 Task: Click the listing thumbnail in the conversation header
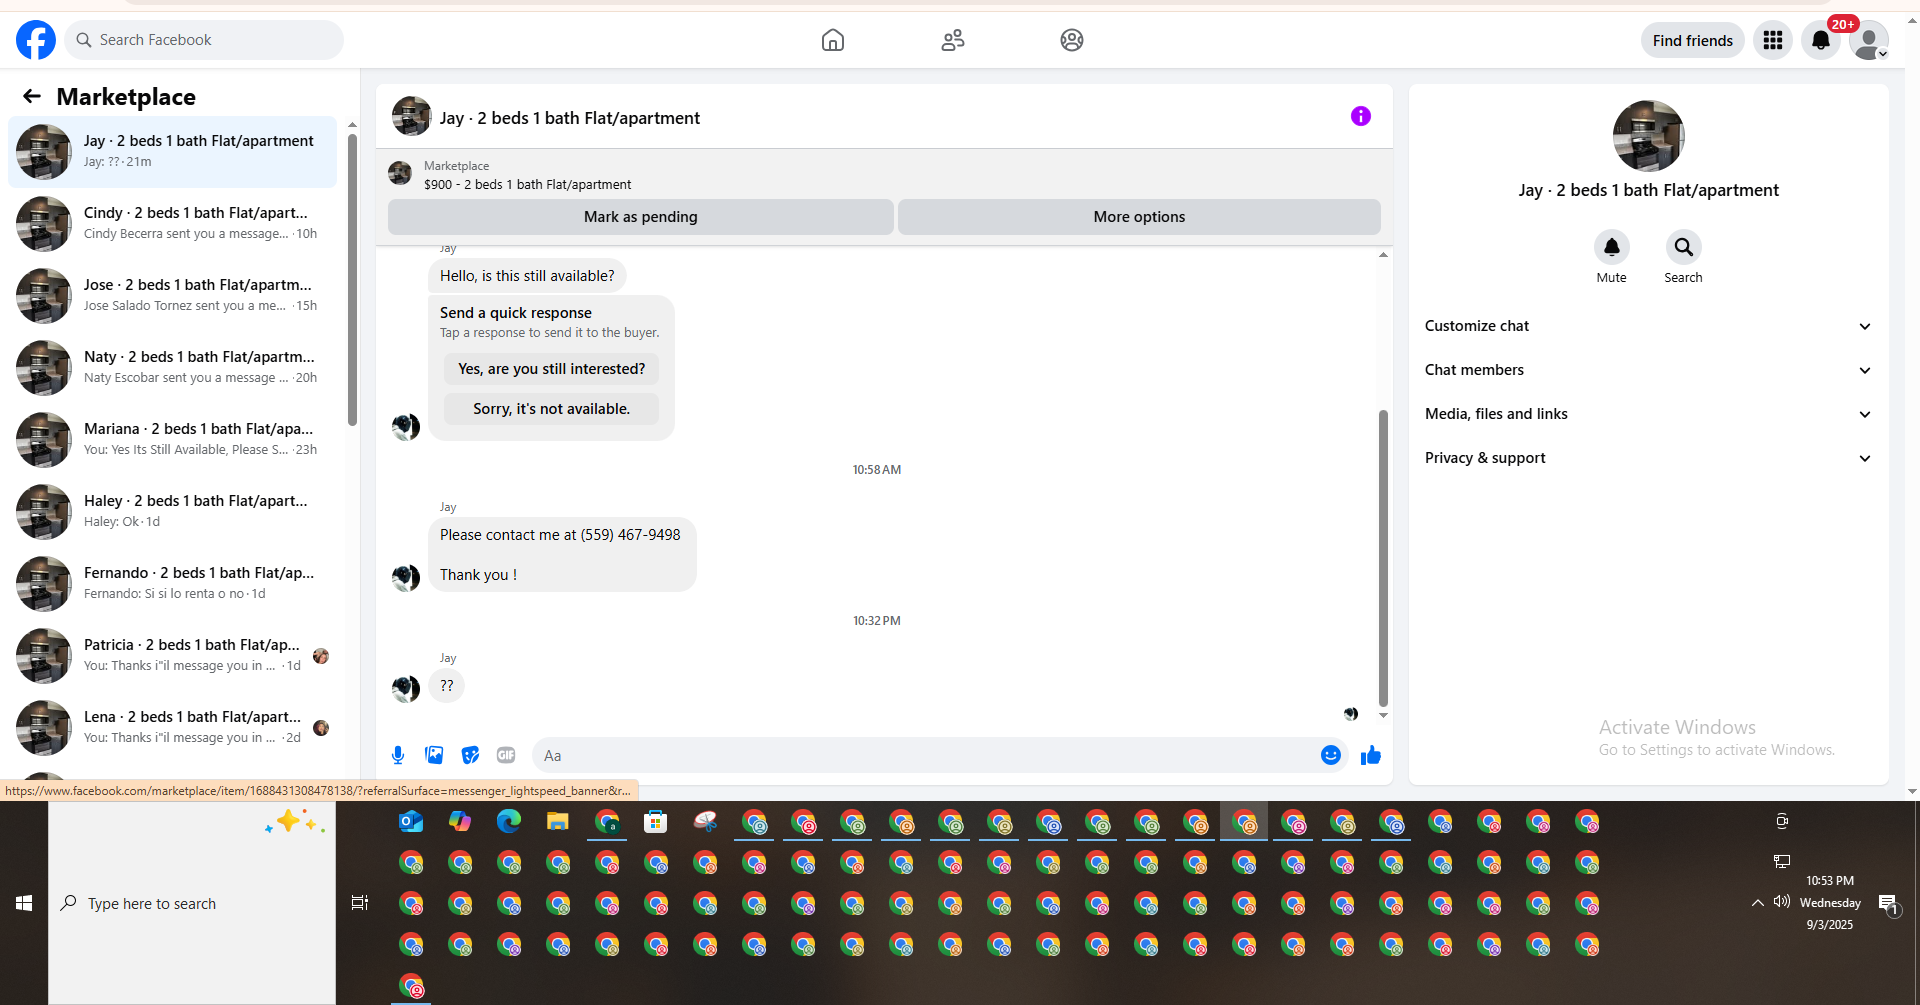(412, 116)
